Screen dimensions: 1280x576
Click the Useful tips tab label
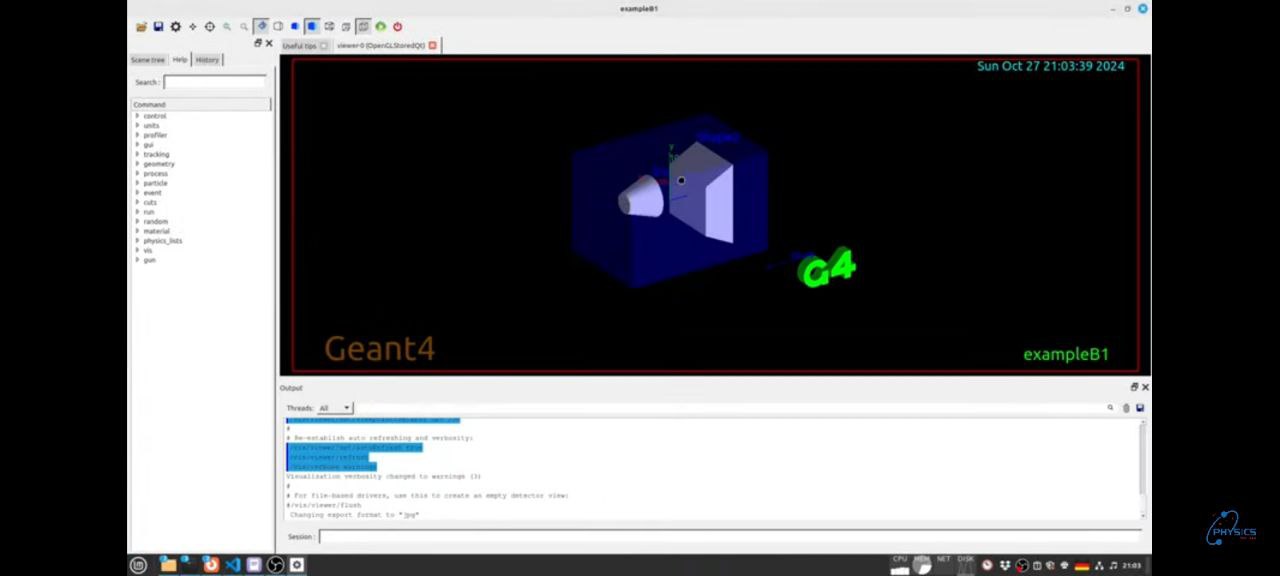point(299,45)
